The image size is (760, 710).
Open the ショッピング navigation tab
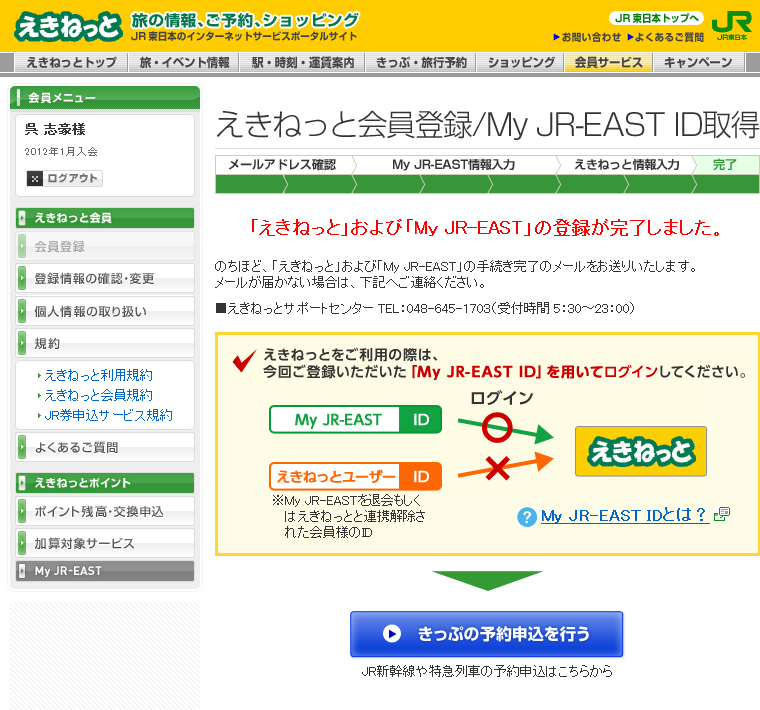click(x=521, y=63)
